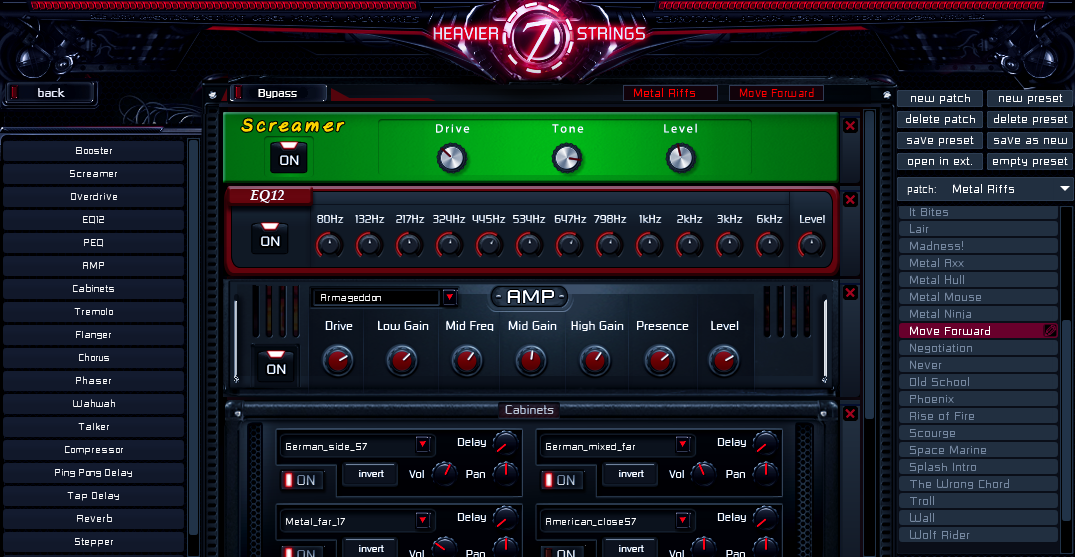Screen dimensions: 1075x557
Task: Toggle the AMP ON switch
Action: (276, 366)
